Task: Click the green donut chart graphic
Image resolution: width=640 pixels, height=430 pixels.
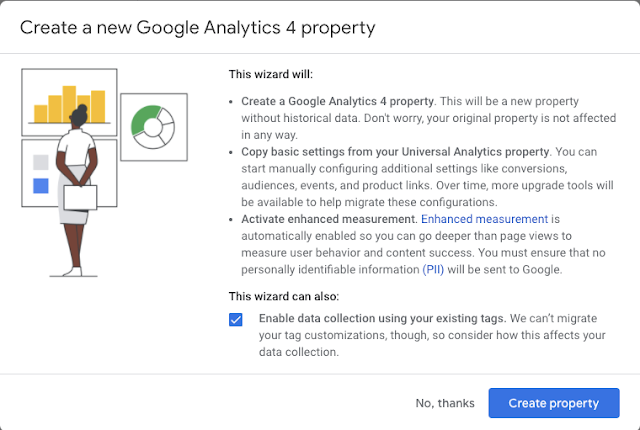Action: (154, 125)
